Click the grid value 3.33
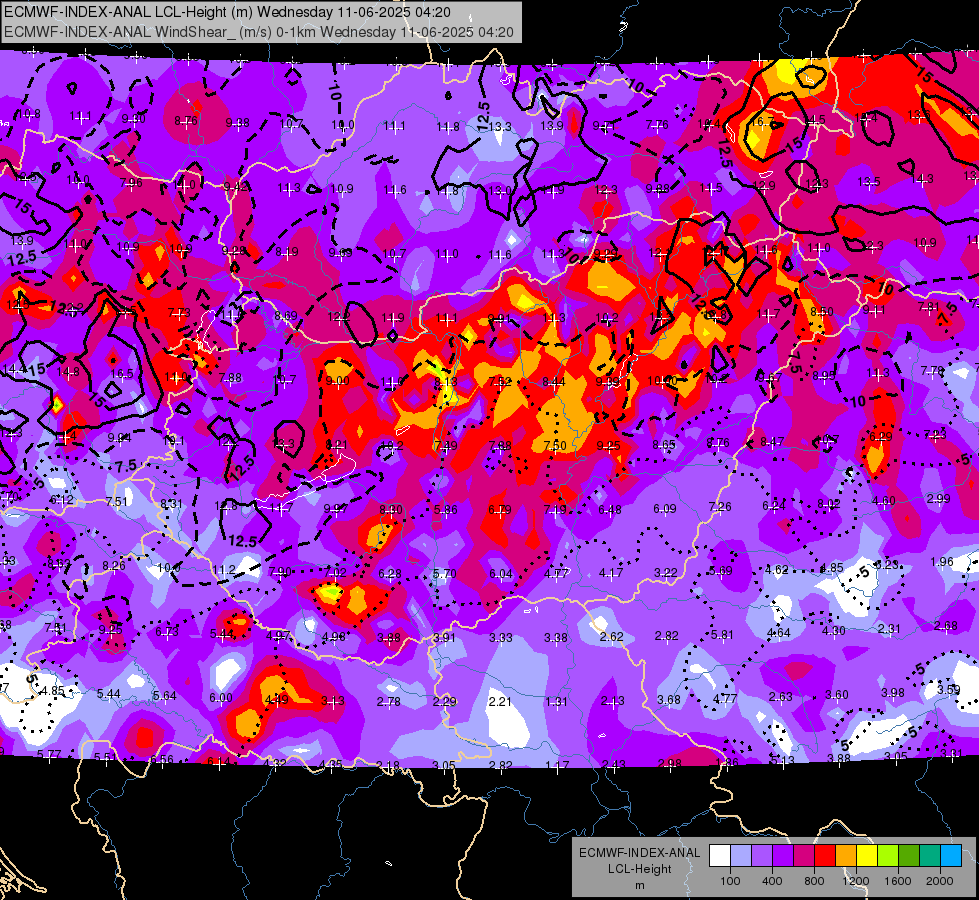The image size is (979, 900). [x=501, y=638]
